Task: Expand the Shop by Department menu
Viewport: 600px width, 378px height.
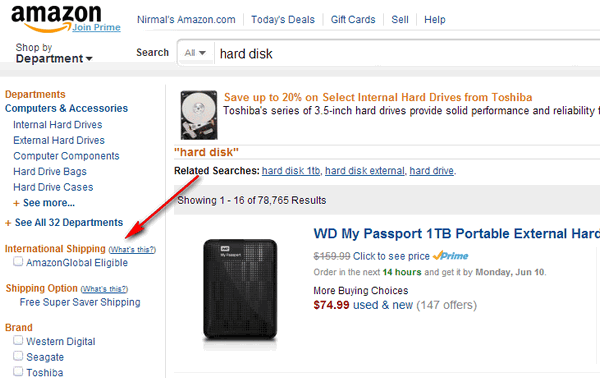Action: click(x=54, y=53)
